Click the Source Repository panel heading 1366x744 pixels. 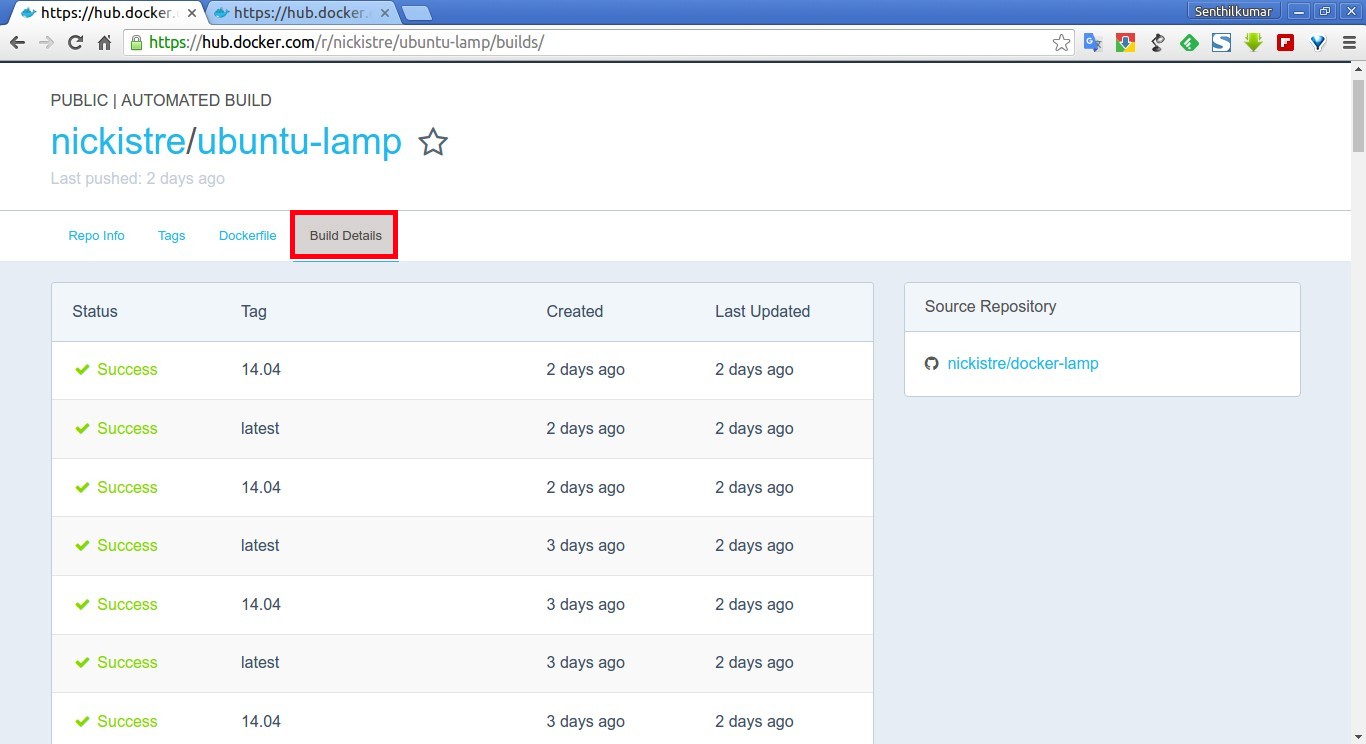click(x=990, y=307)
